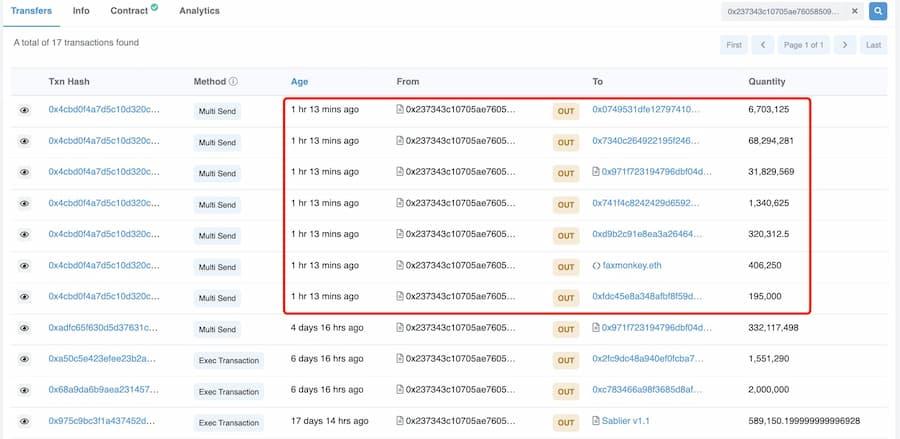Click OUT badge in the 6,703,125 row
This screenshot has height=439, width=900.
click(x=566, y=111)
